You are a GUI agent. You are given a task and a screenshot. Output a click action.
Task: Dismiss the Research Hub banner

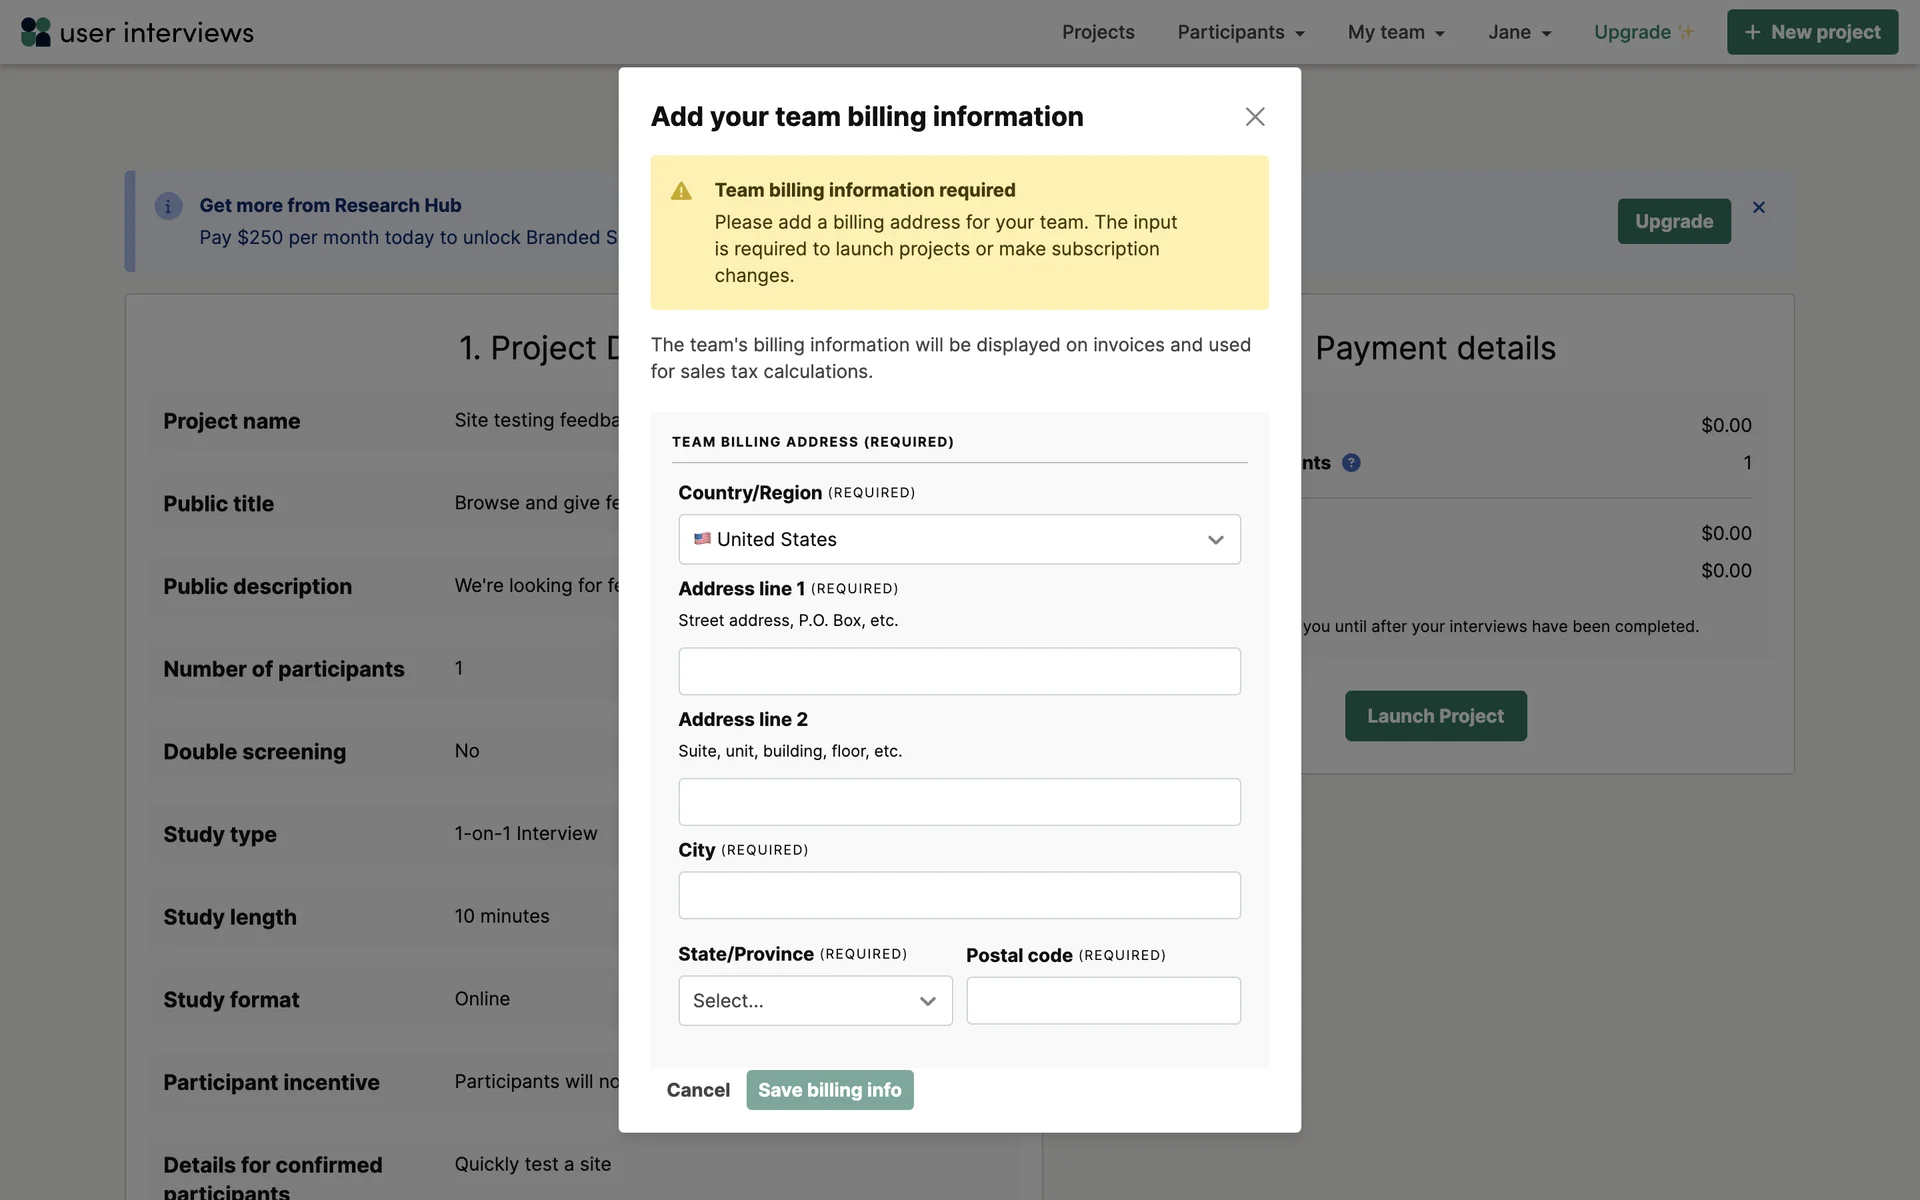tap(1758, 207)
